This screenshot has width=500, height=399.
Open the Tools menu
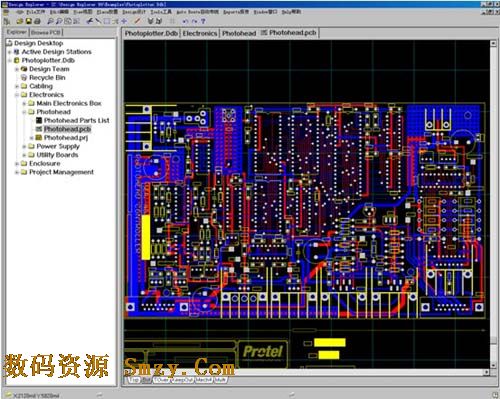point(161,12)
